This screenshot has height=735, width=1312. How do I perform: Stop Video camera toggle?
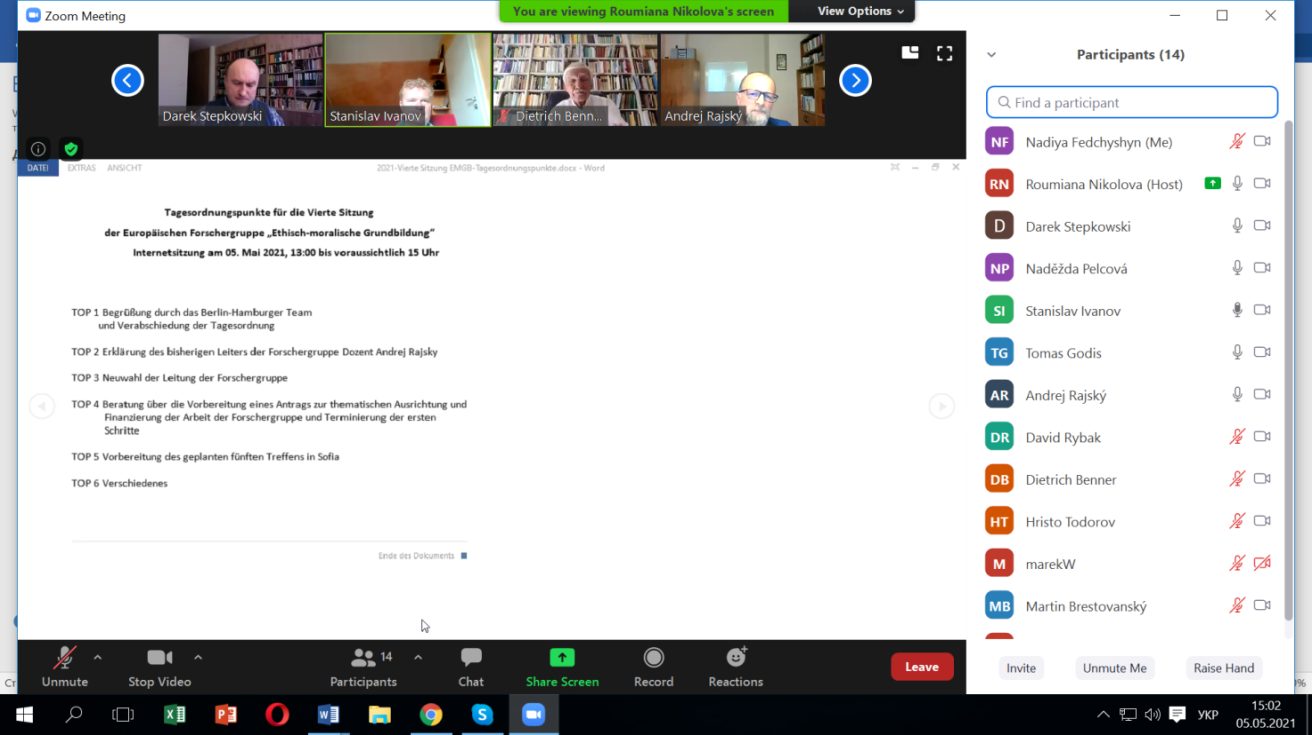pyautogui.click(x=159, y=666)
